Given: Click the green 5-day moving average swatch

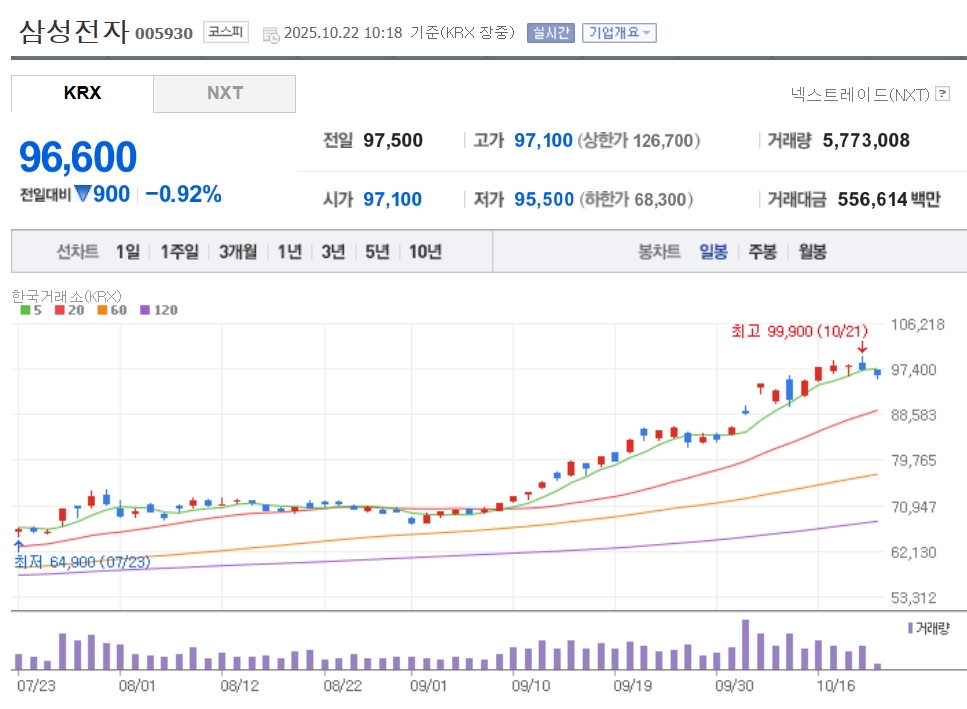Looking at the screenshot, I should pyautogui.click(x=25, y=310).
